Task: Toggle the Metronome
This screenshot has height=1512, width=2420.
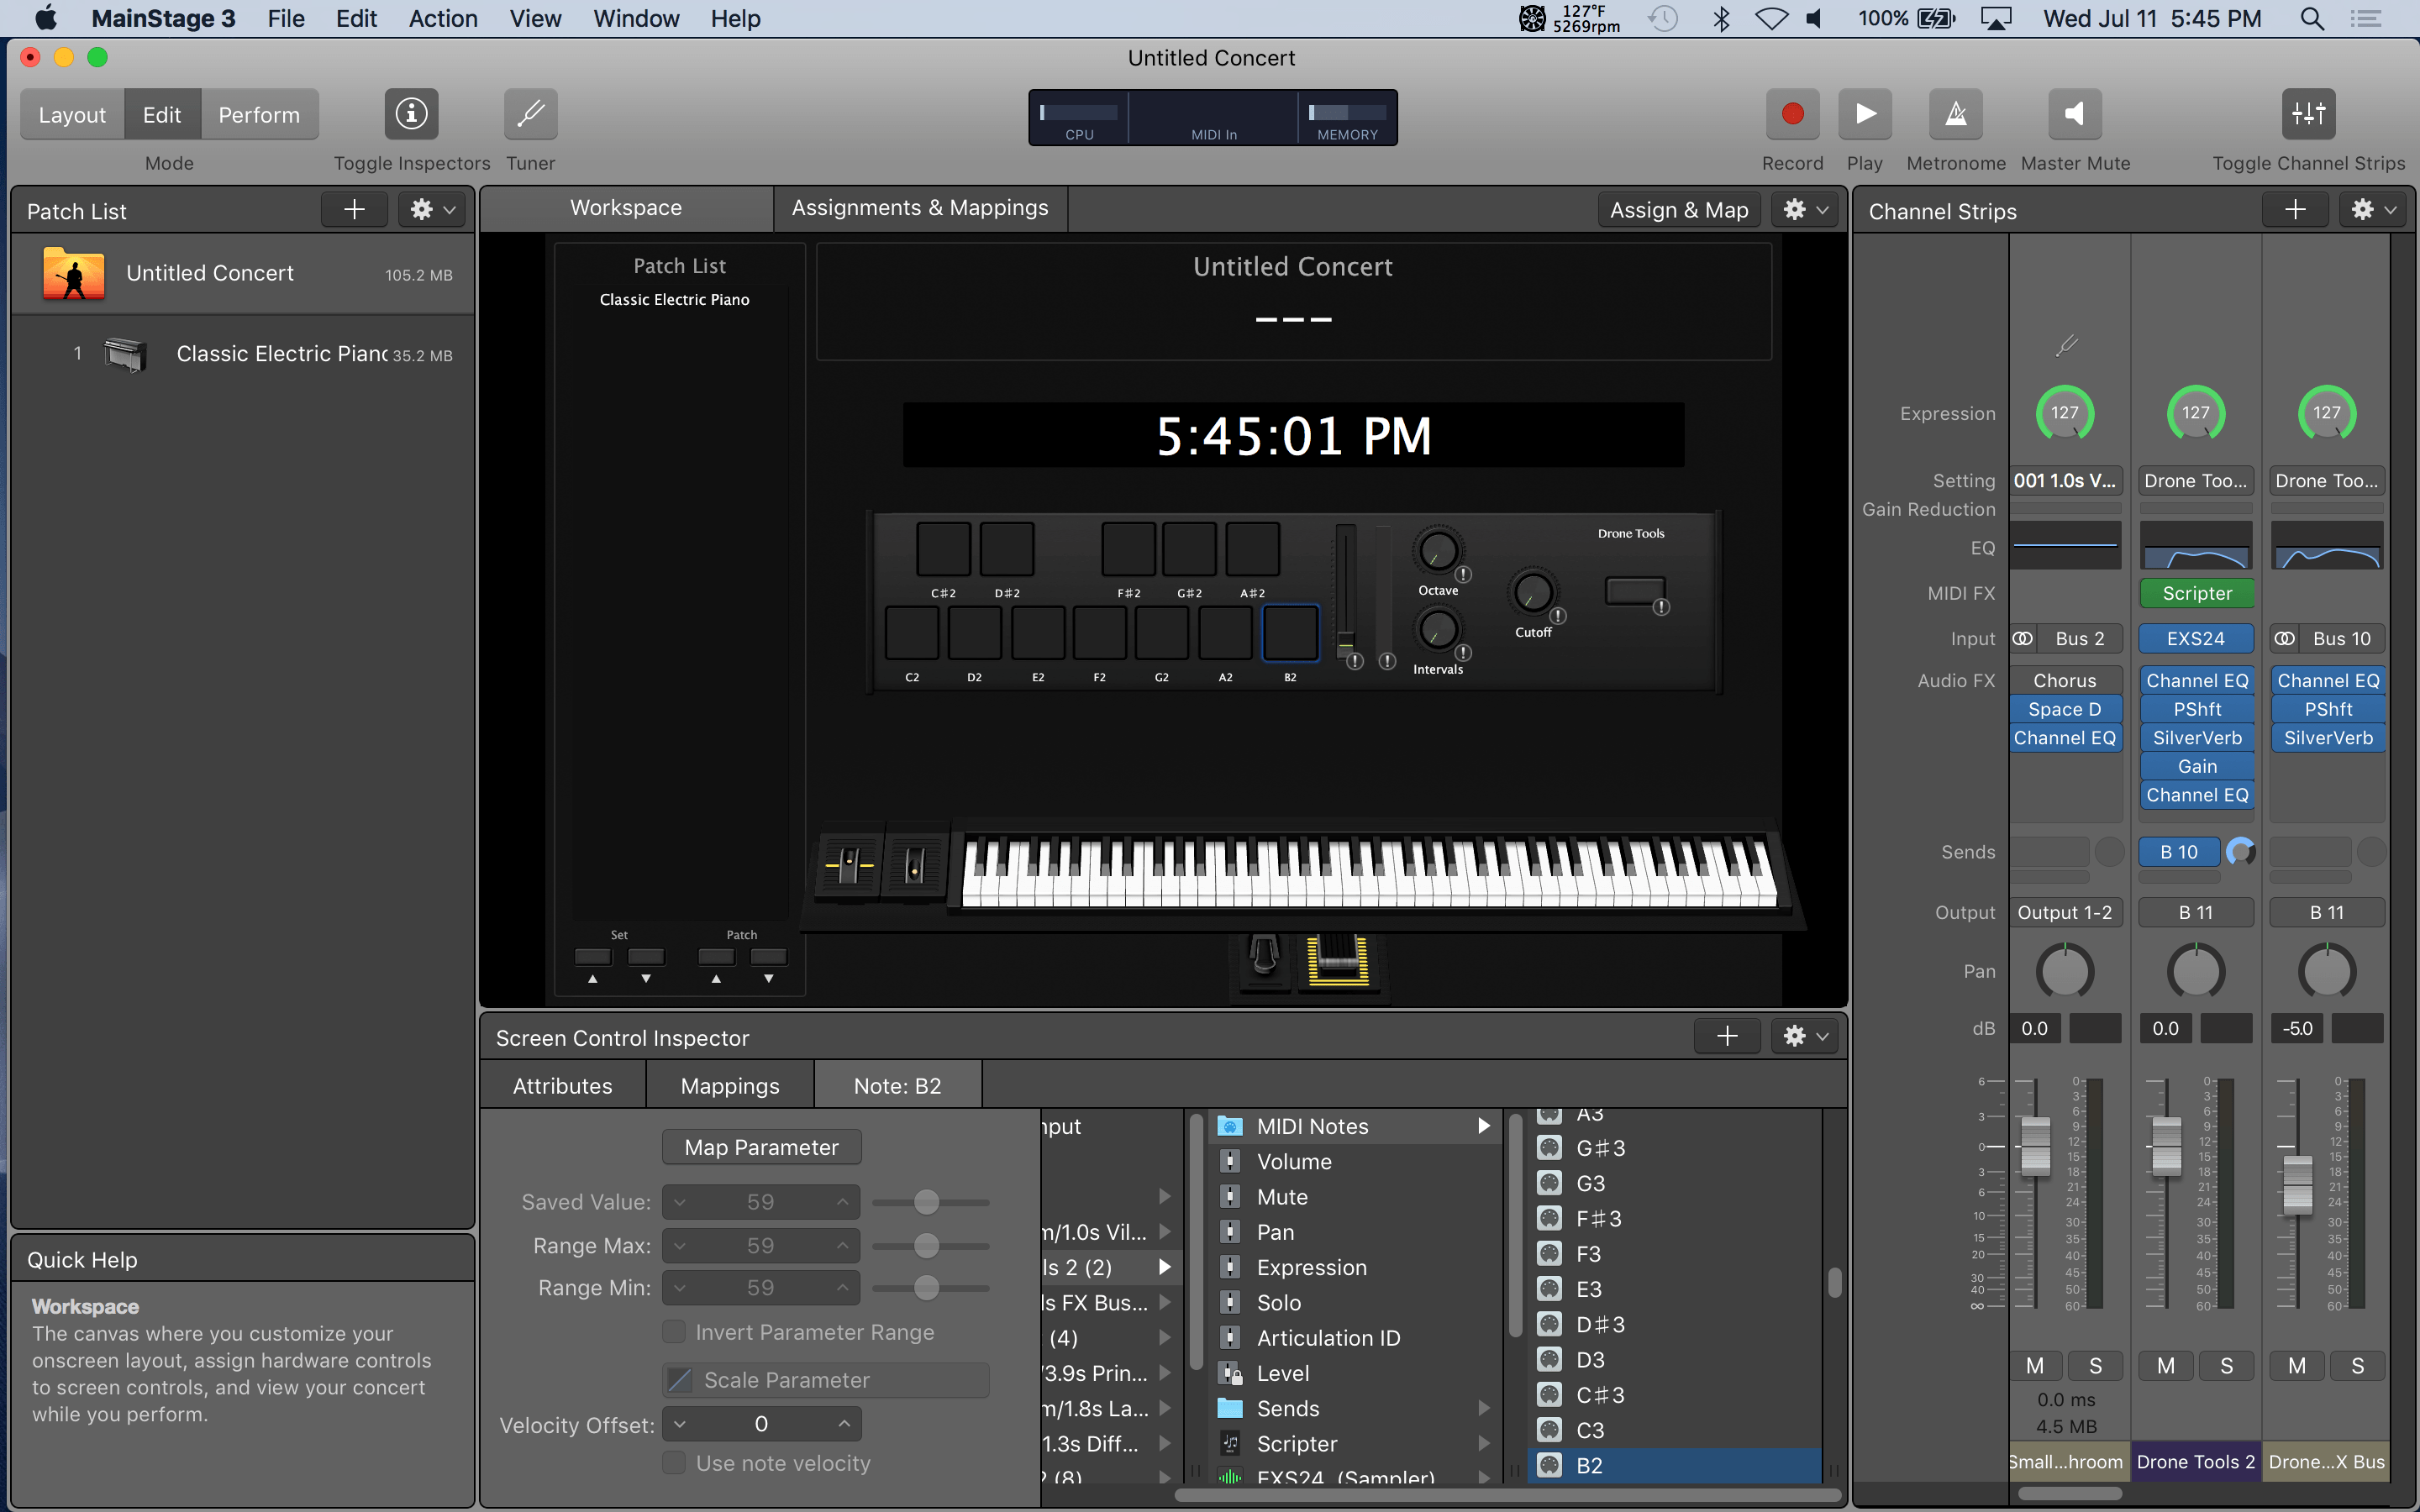Action: pos(1955,114)
